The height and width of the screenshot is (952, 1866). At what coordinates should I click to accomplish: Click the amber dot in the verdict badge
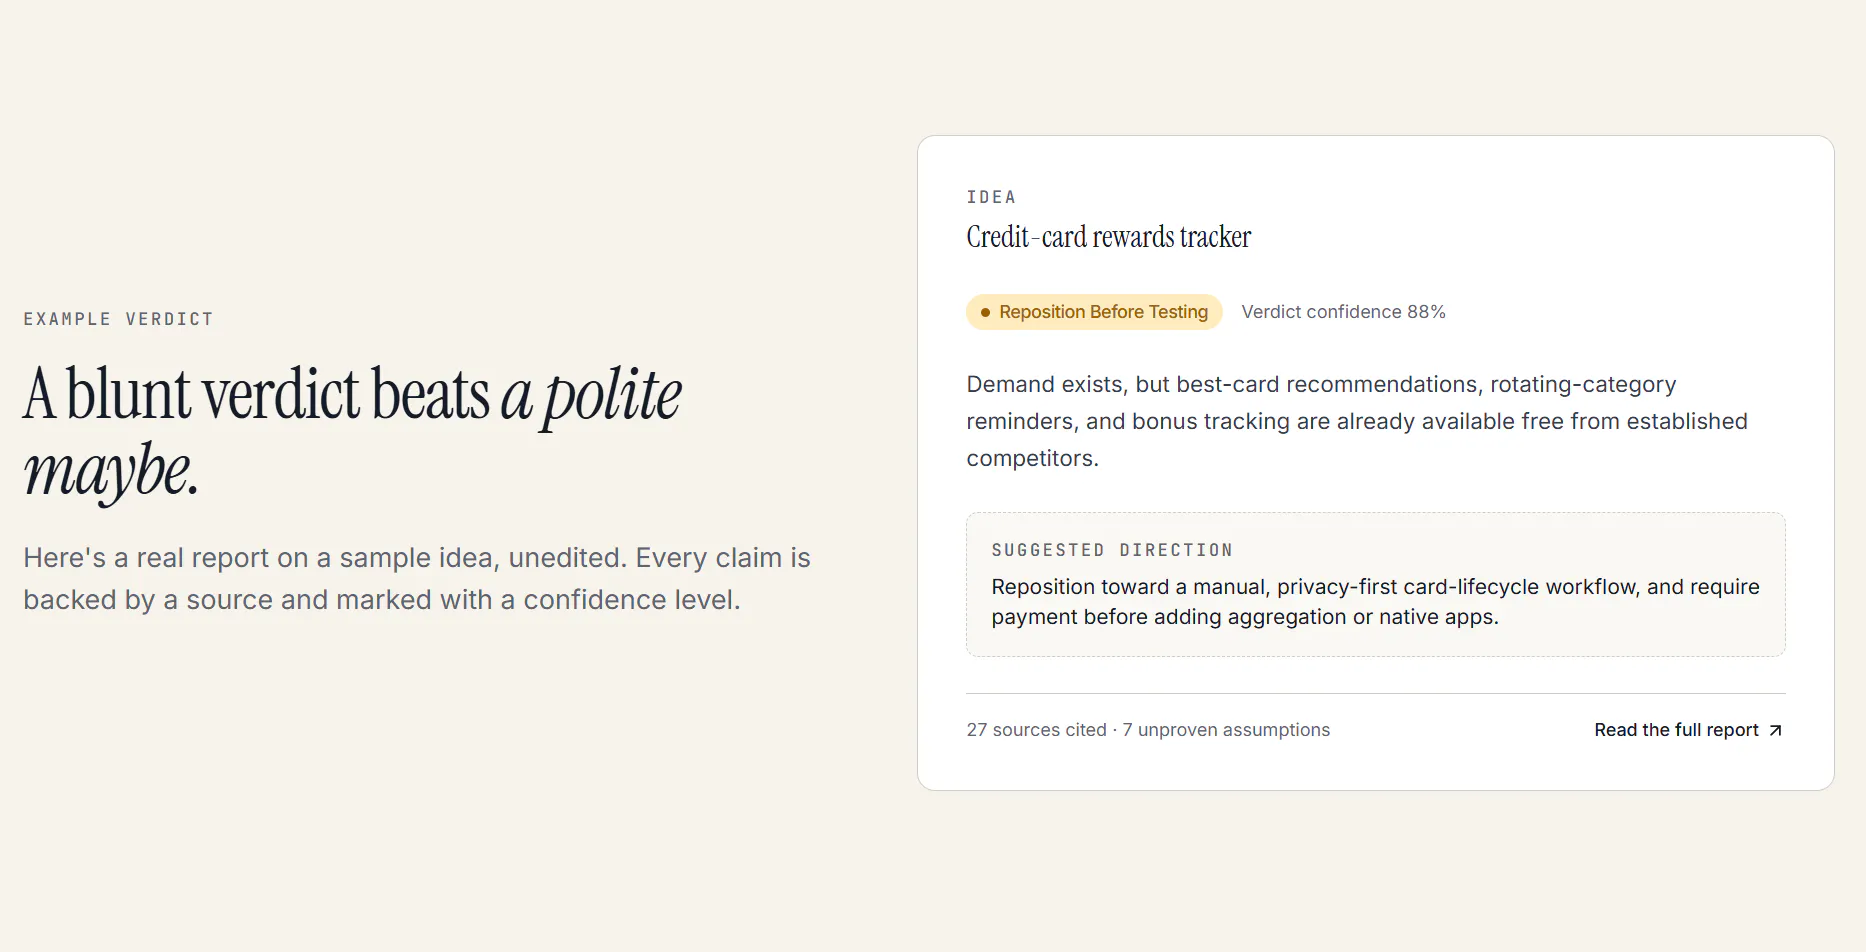click(985, 313)
